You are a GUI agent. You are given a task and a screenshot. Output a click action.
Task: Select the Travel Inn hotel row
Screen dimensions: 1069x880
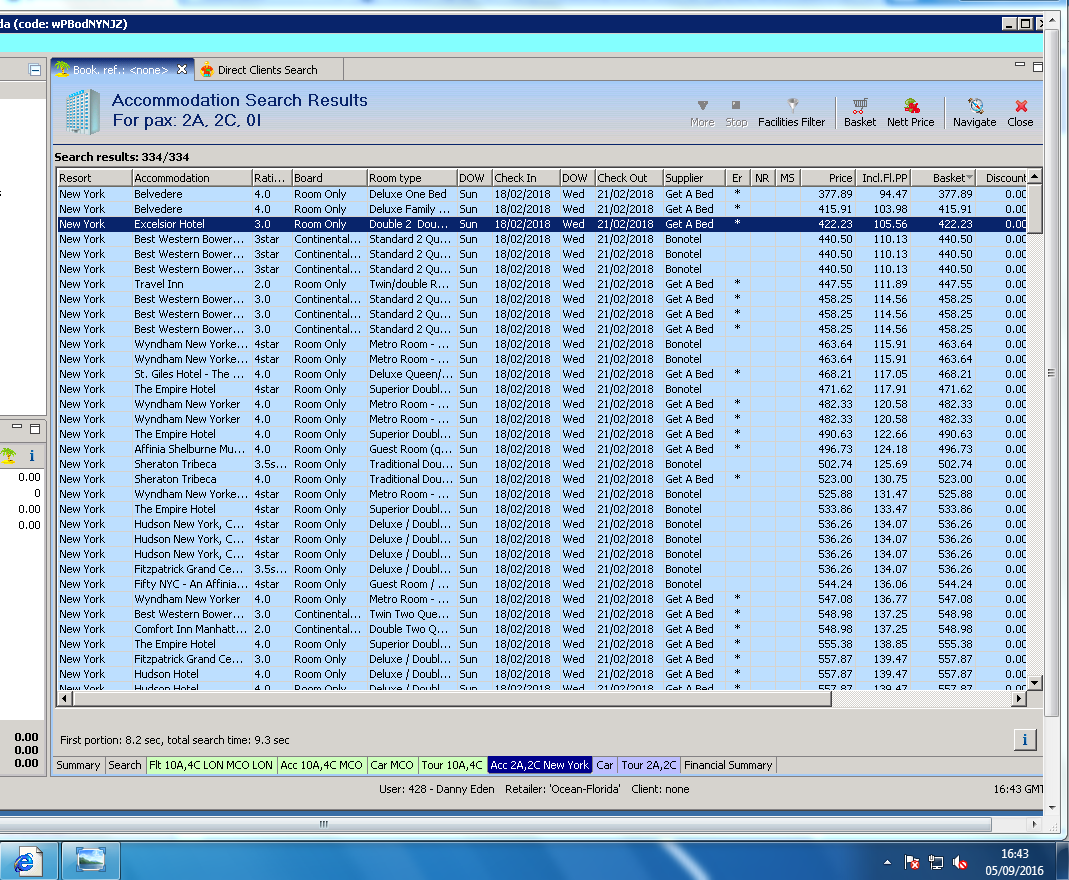click(x=158, y=284)
